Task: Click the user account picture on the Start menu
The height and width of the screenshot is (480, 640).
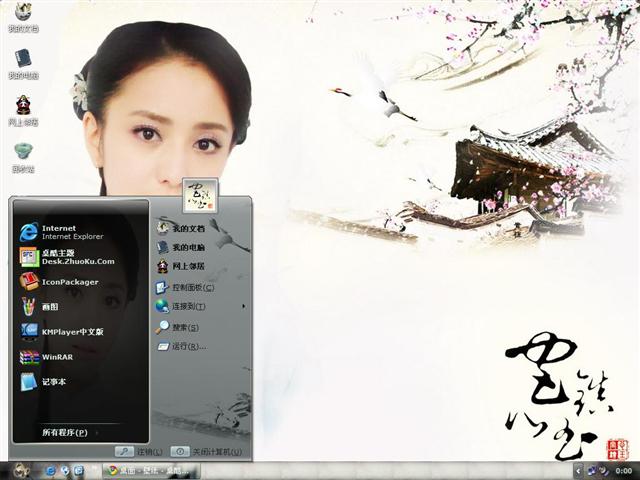Action: click(x=200, y=195)
